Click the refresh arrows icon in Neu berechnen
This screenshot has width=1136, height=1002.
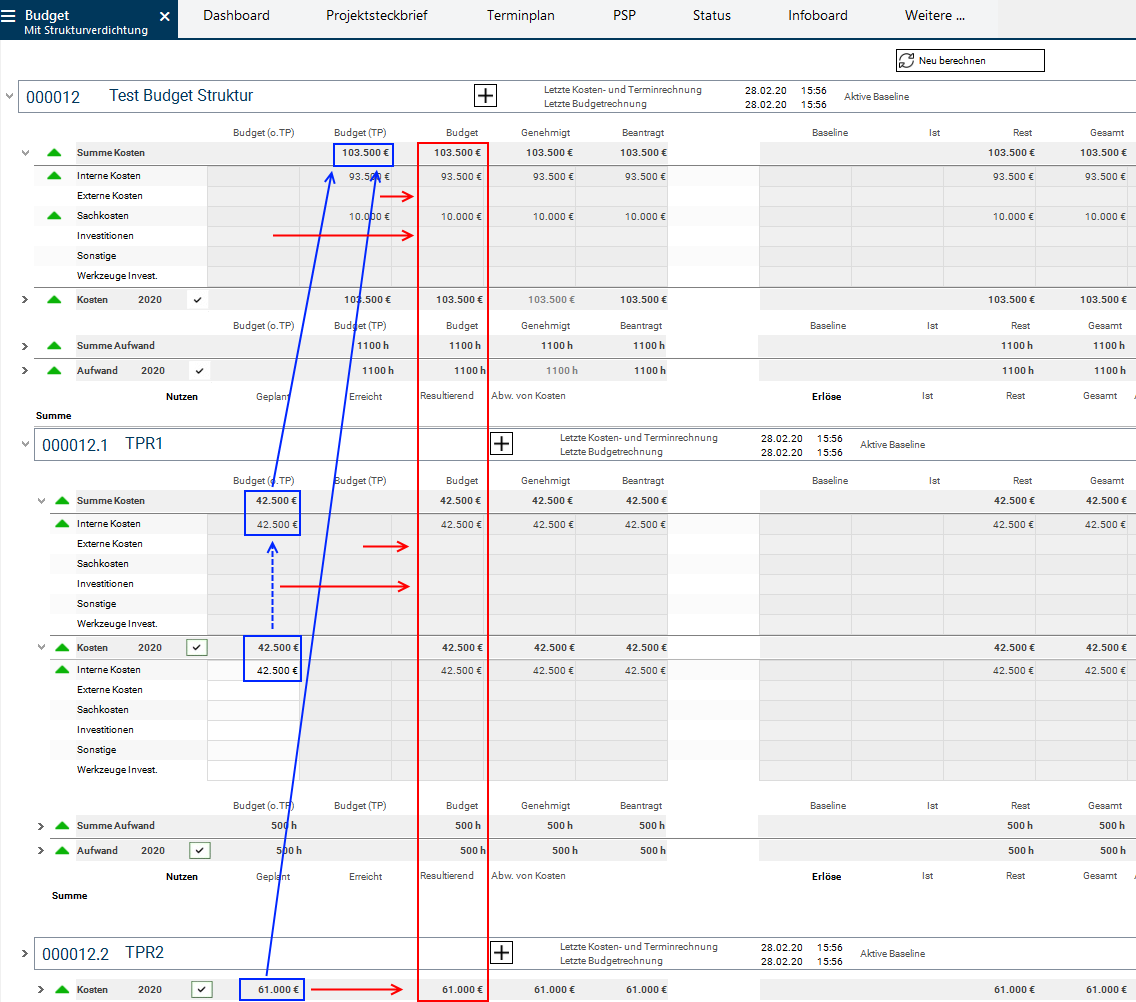coord(906,61)
